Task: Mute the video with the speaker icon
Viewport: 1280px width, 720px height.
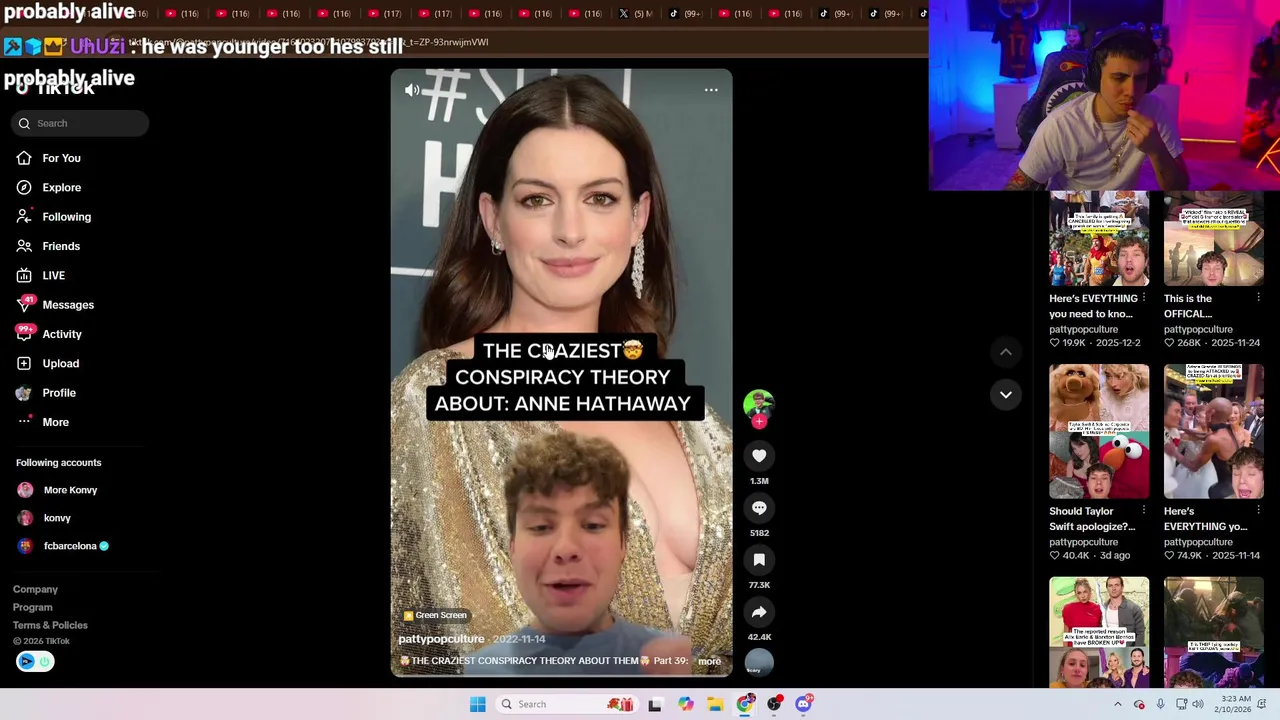Action: click(x=412, y=90)
